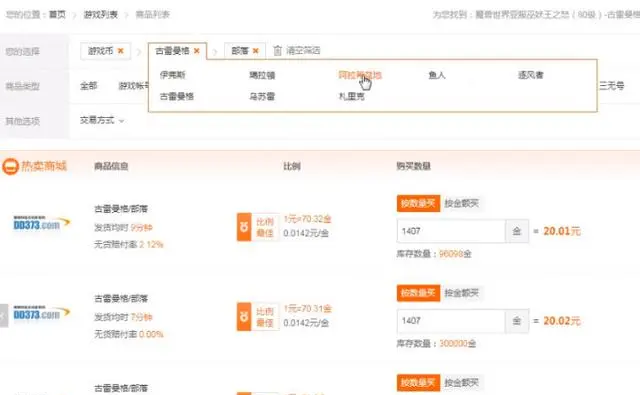Open 游戏列表 in the breadcrumb
The image size is (640, 395).
[x=101, y=15]
